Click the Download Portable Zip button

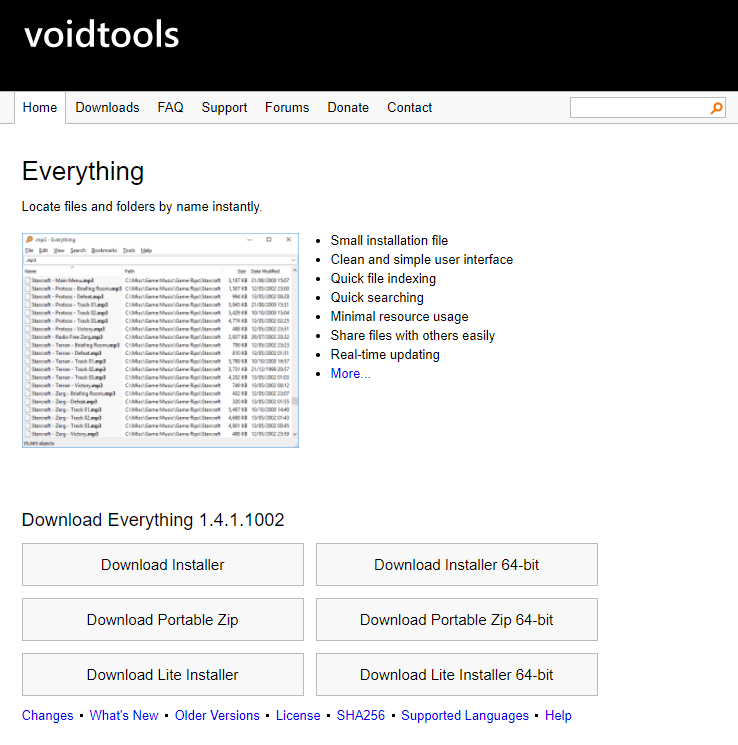(163, 620)
